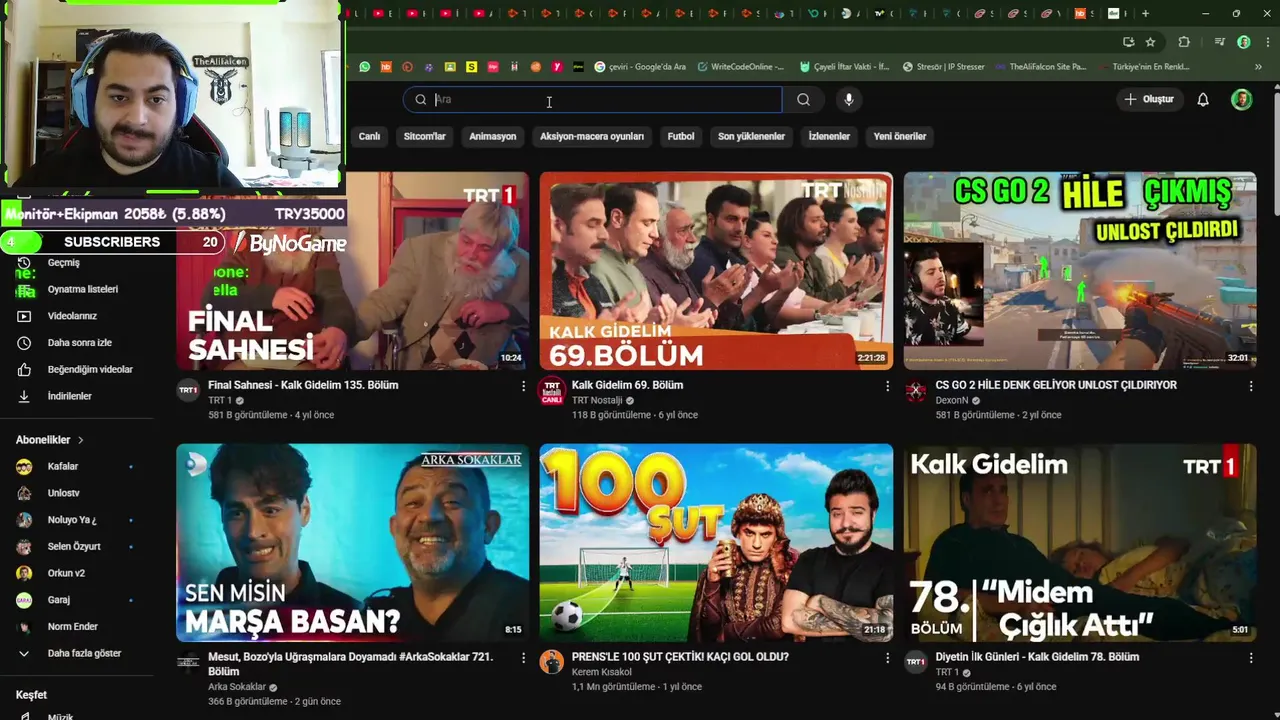The image size is (1280, 720).
Task: Open DexonN channel name link
Action: [x=952, y=401]
